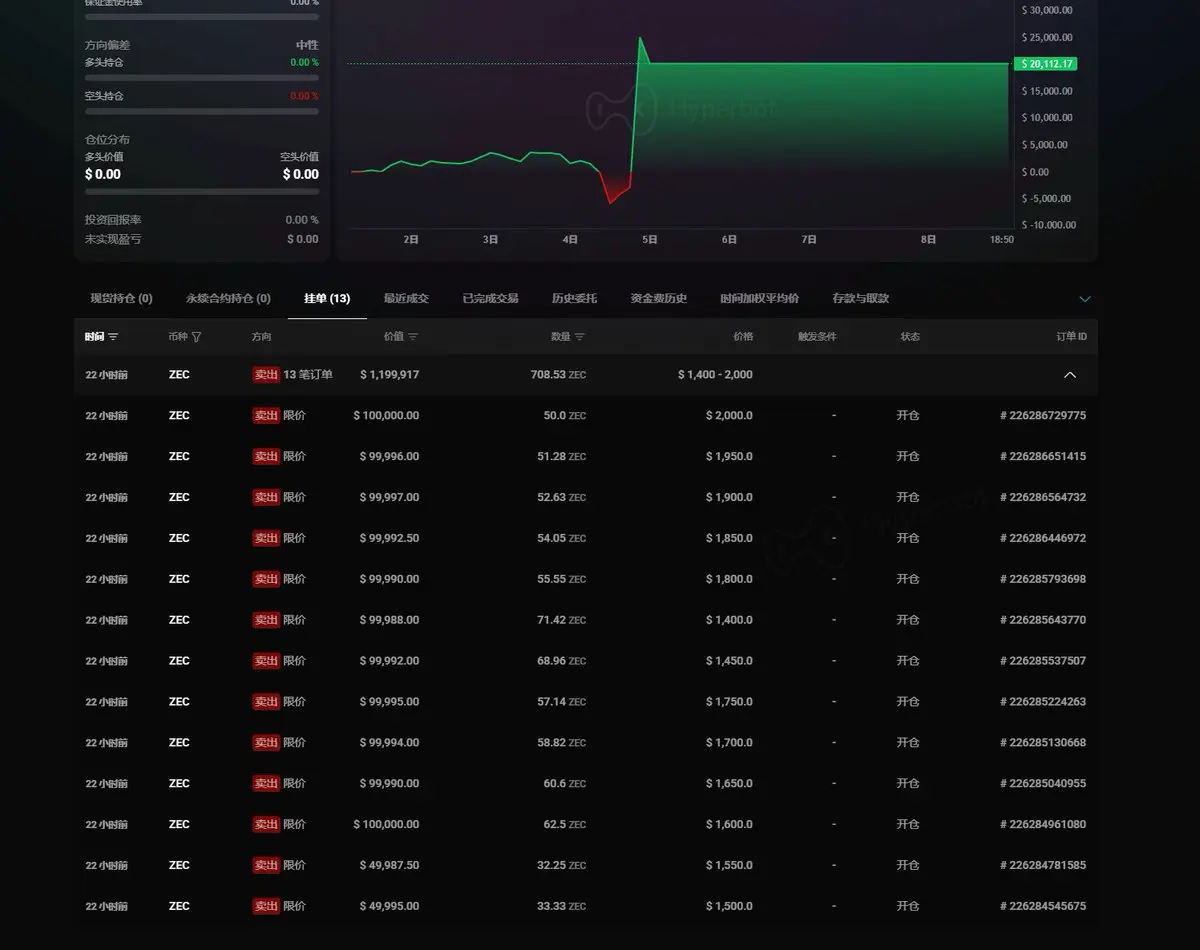Open the 历史委托 tab
The height and width of the screenshot is (950, 1200).
[574, 298]
